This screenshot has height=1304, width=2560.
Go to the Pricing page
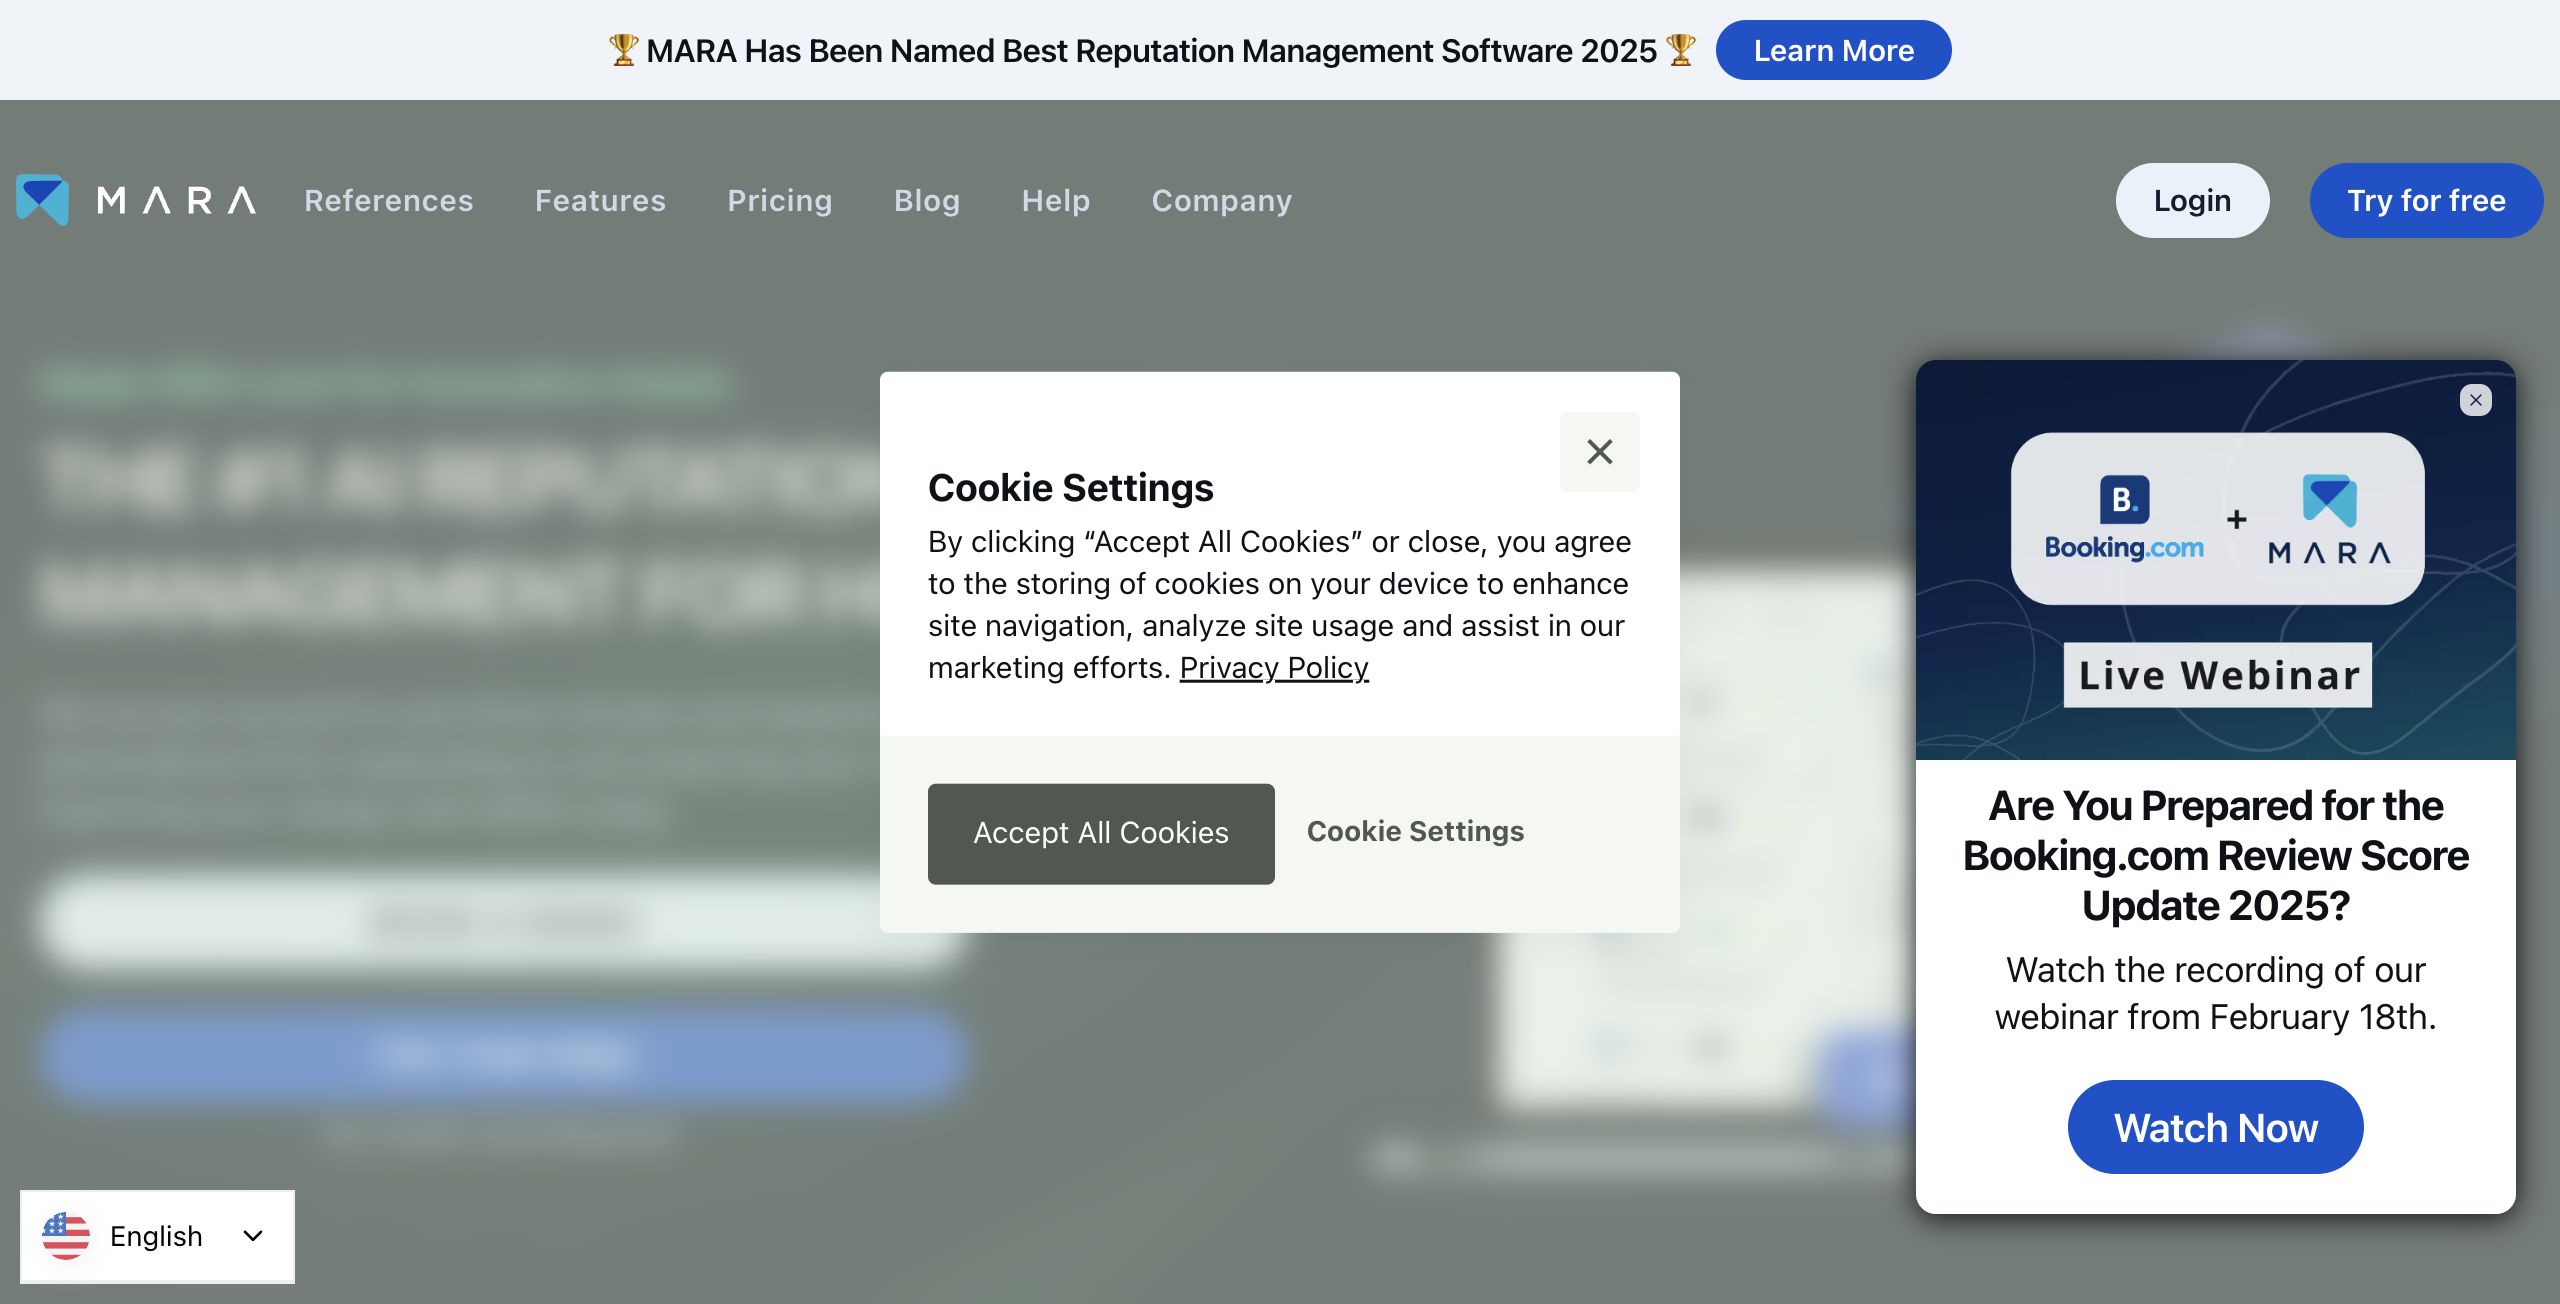(779, 201)
